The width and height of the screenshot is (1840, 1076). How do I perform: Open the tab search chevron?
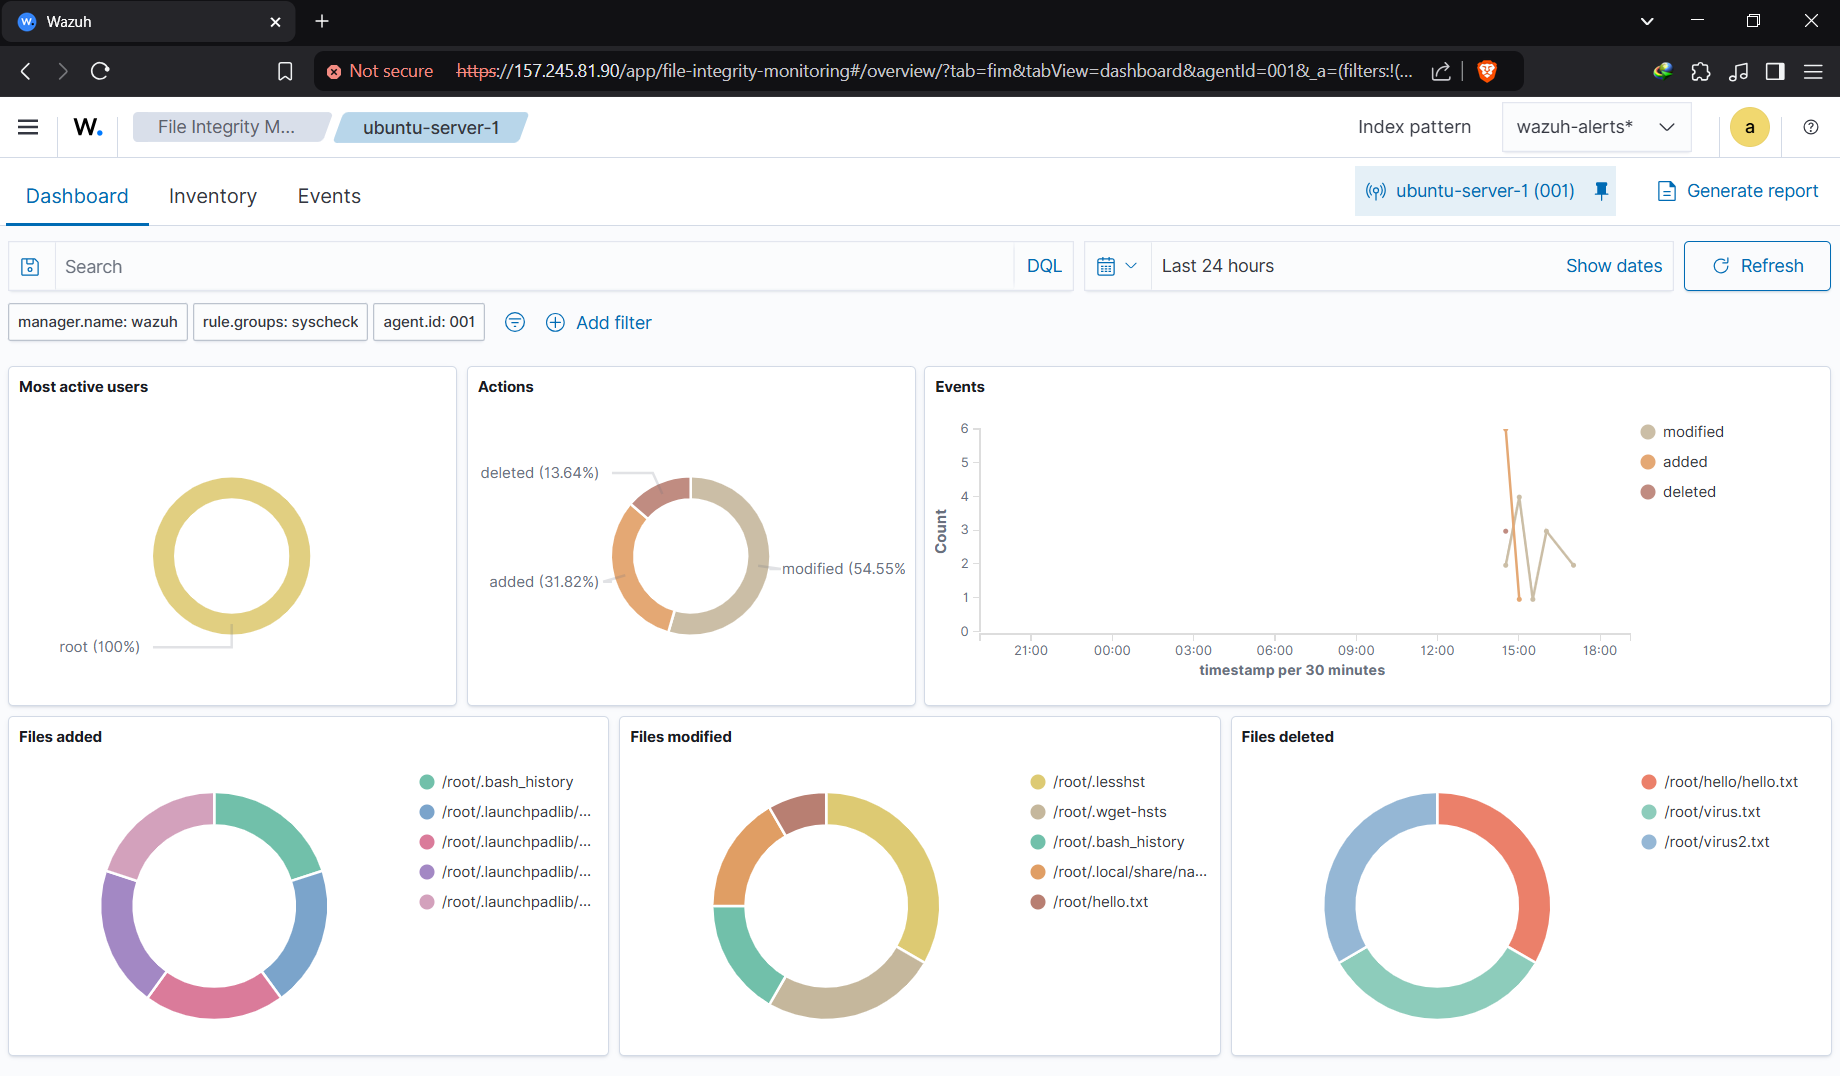[x=1647, y=21]
